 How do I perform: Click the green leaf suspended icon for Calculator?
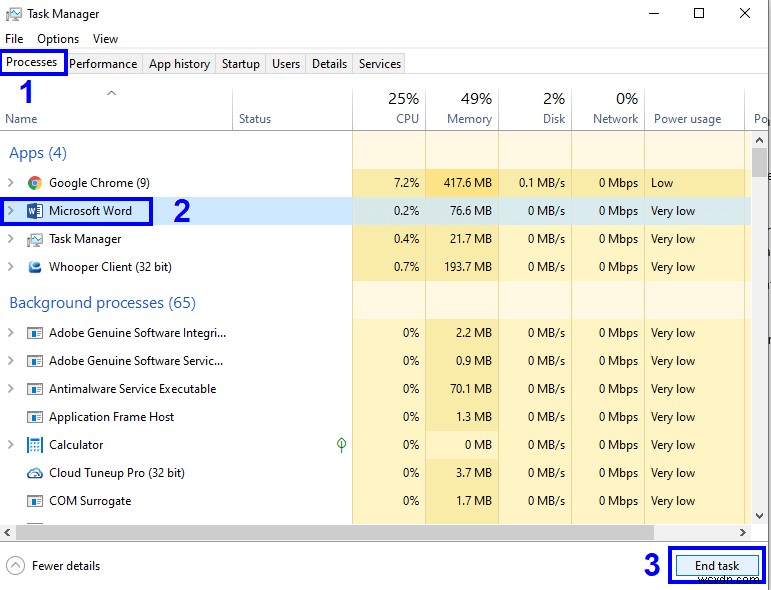[x=341, y=445]
